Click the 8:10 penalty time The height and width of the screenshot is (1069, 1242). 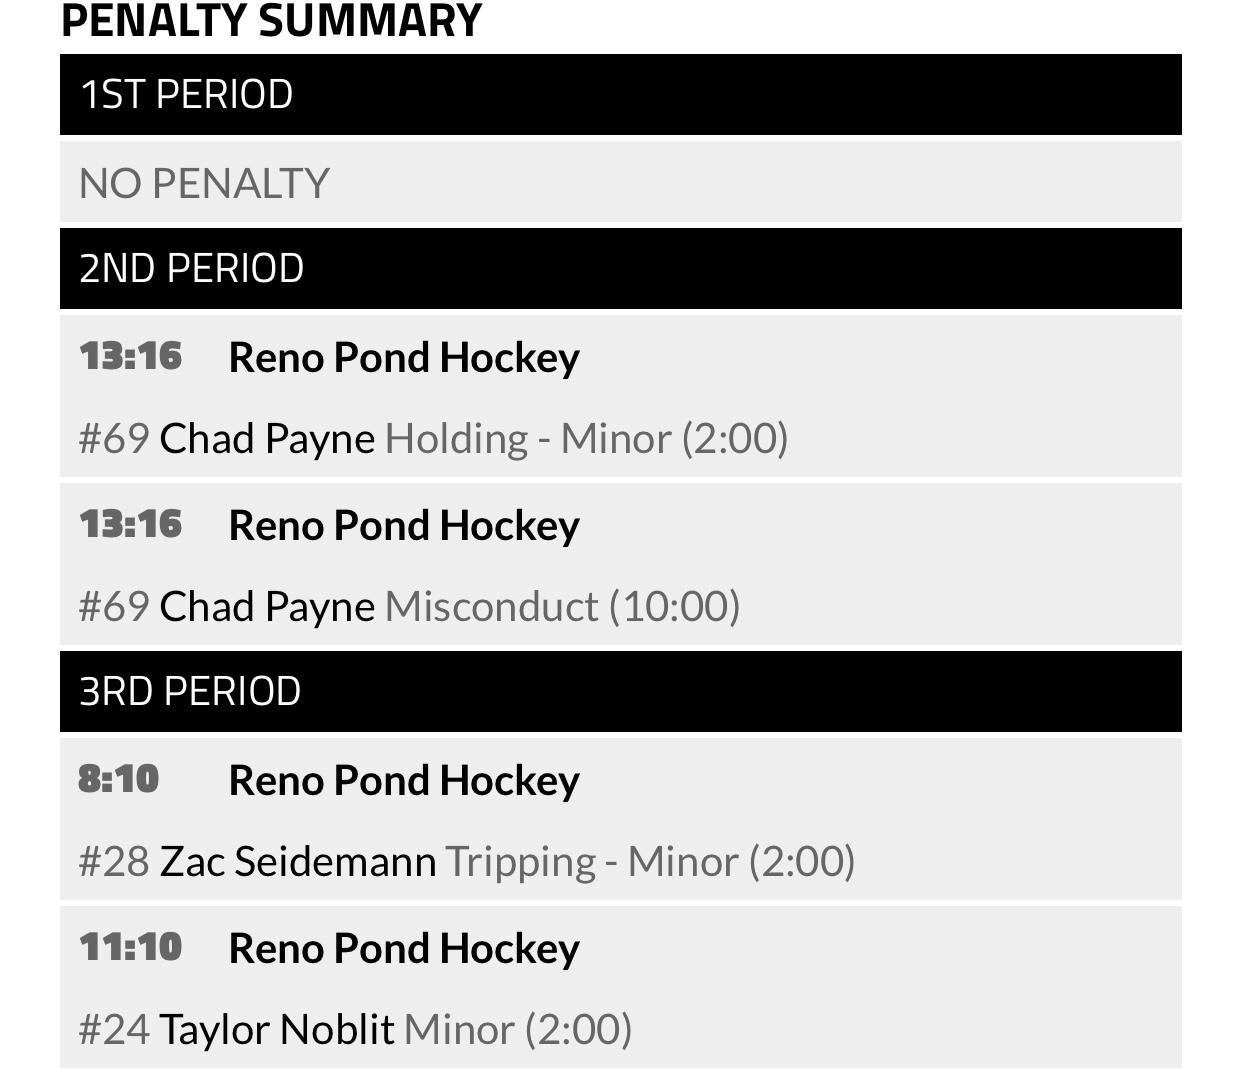[119, 779]
